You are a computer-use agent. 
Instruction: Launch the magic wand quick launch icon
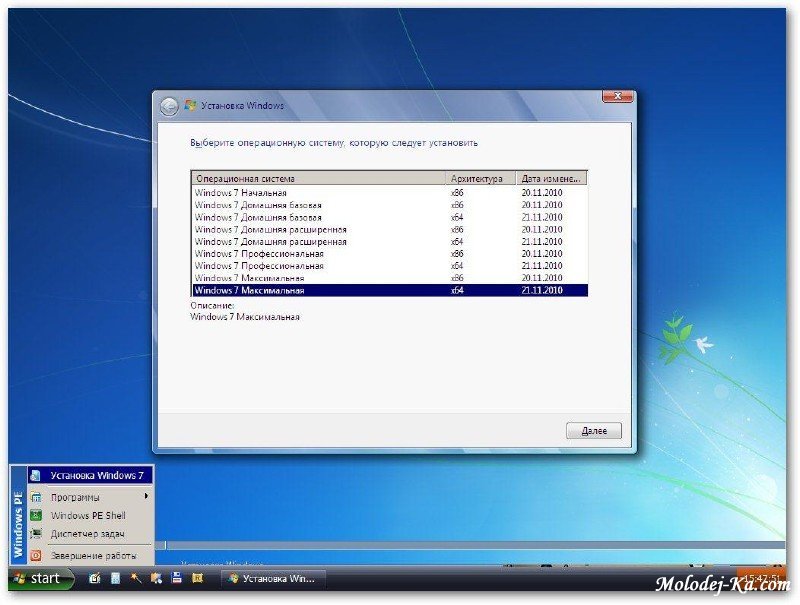point(136,578)
